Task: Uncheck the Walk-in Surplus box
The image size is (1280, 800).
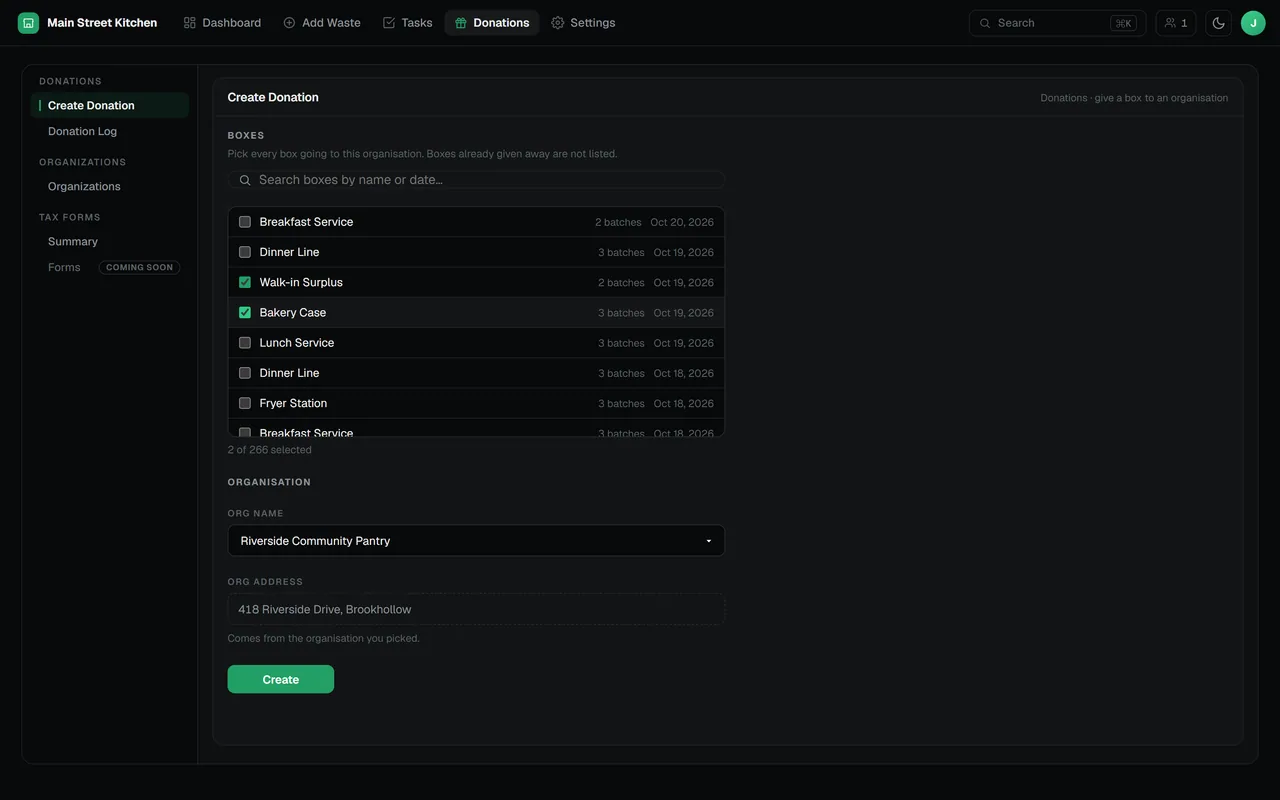Action: coord(245,282)
